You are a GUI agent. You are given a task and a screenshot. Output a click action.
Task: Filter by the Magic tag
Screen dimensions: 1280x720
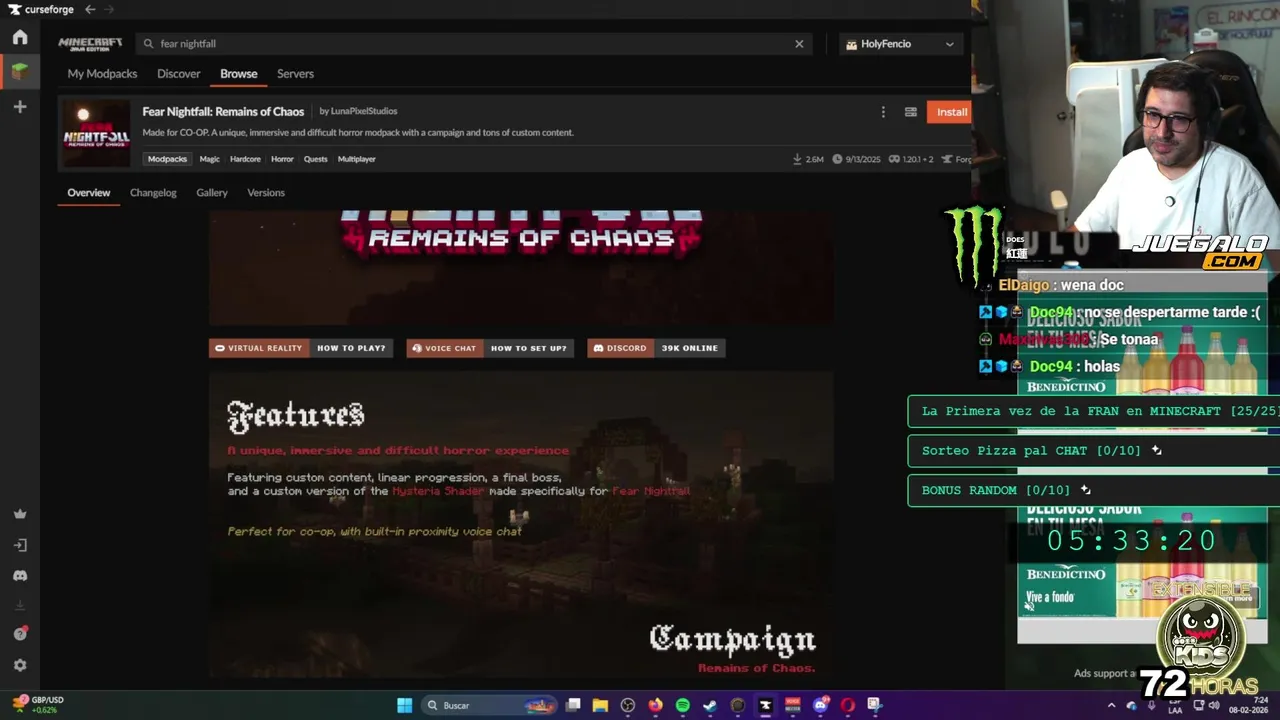click(209, 159)
